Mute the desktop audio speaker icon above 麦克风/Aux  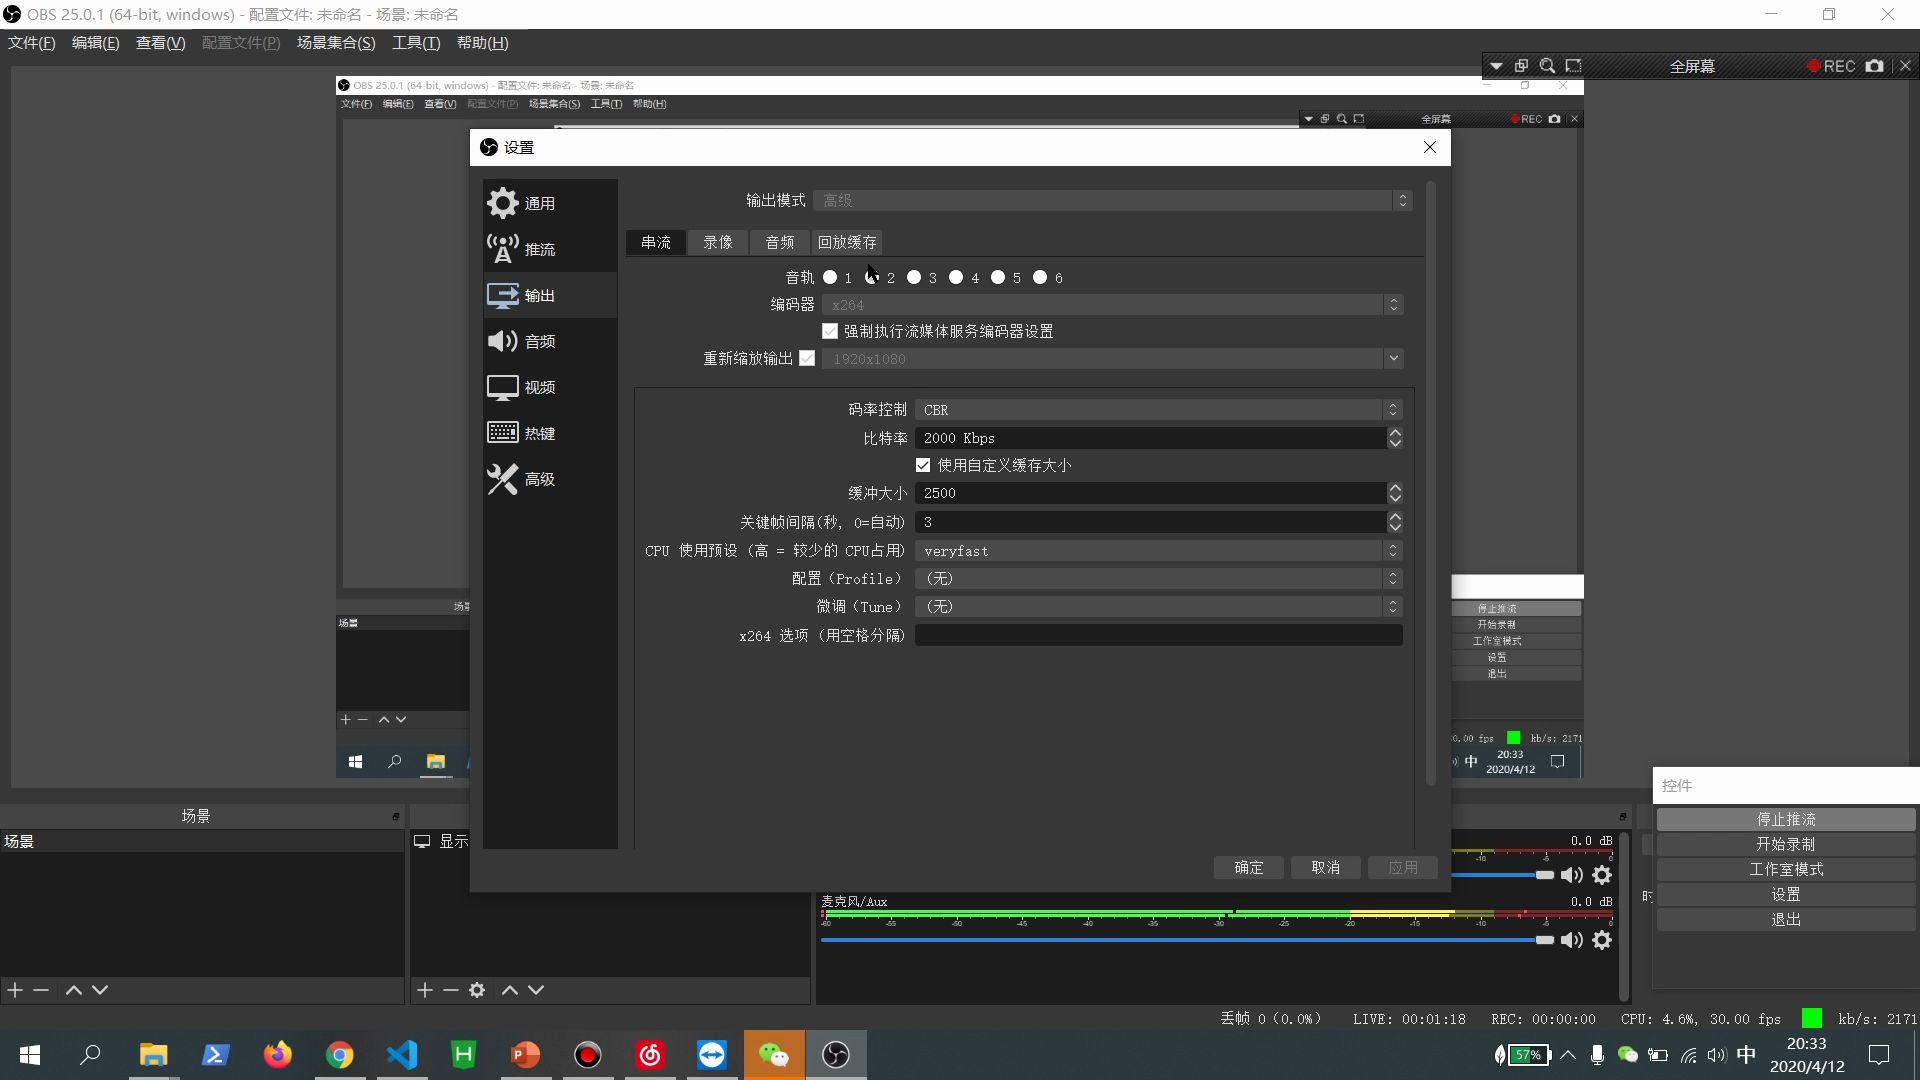coord(1572,875)
